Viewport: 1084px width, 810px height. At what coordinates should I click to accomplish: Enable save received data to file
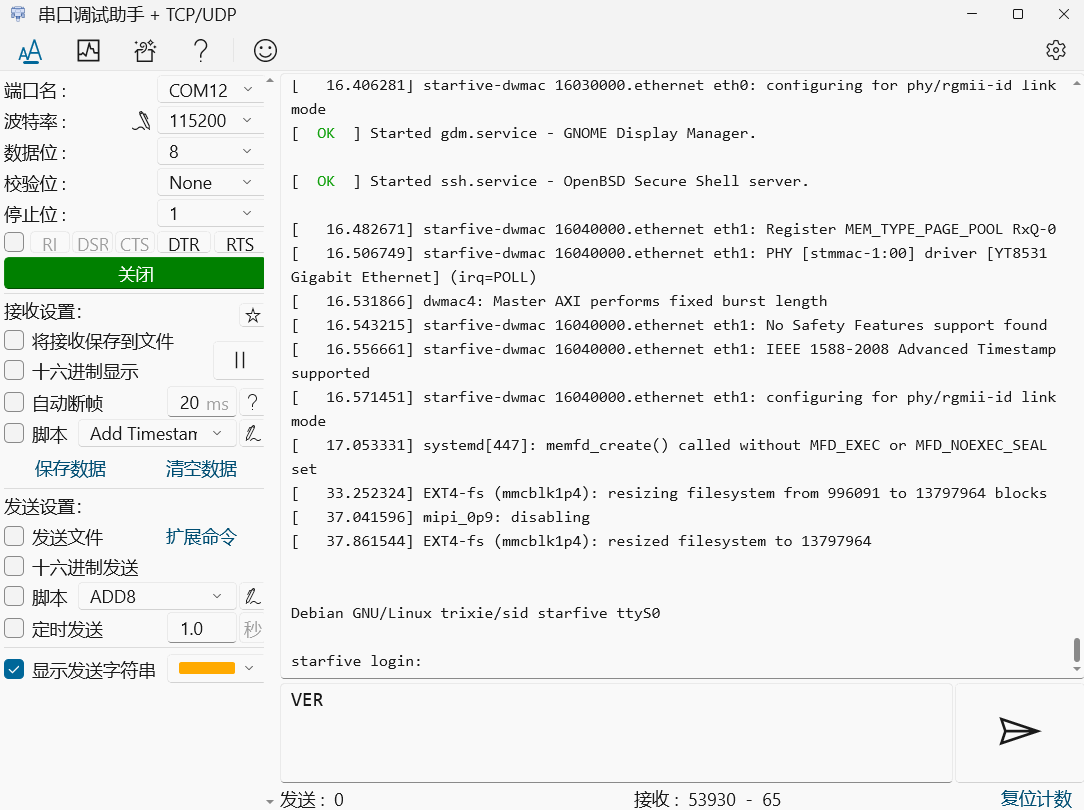pos(14,341)
